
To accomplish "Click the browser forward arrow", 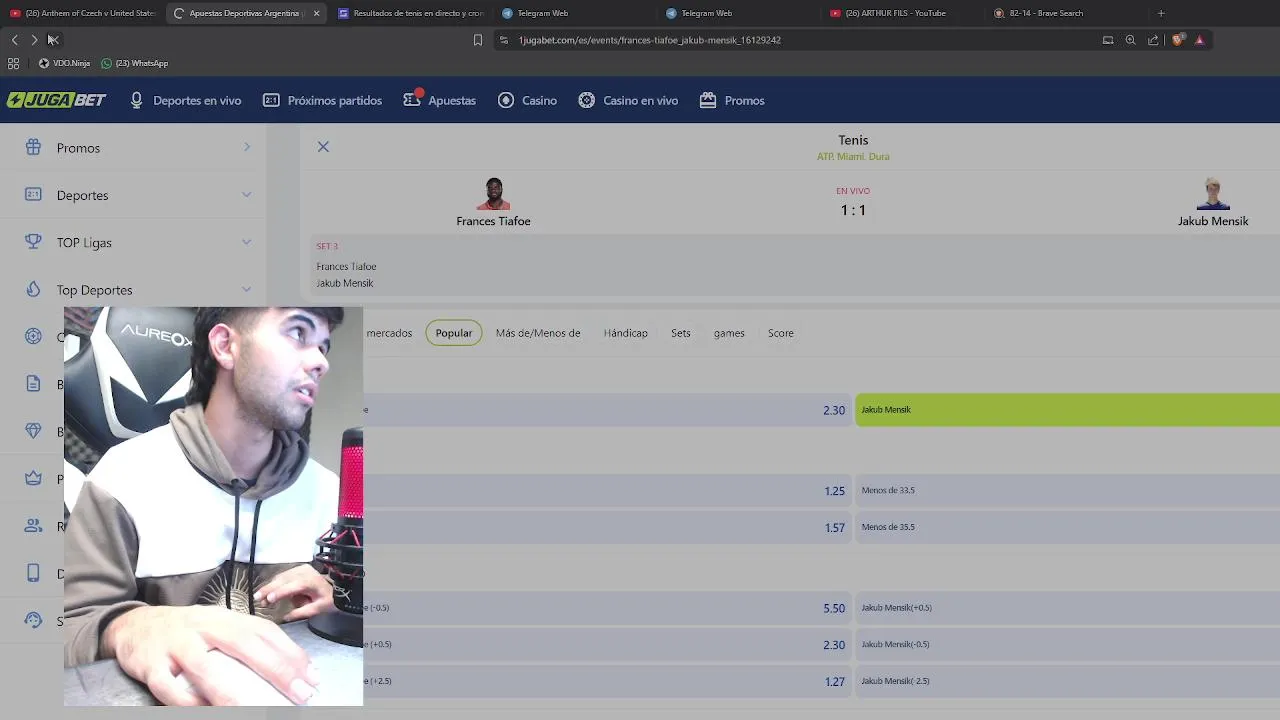I will [34, 40].
